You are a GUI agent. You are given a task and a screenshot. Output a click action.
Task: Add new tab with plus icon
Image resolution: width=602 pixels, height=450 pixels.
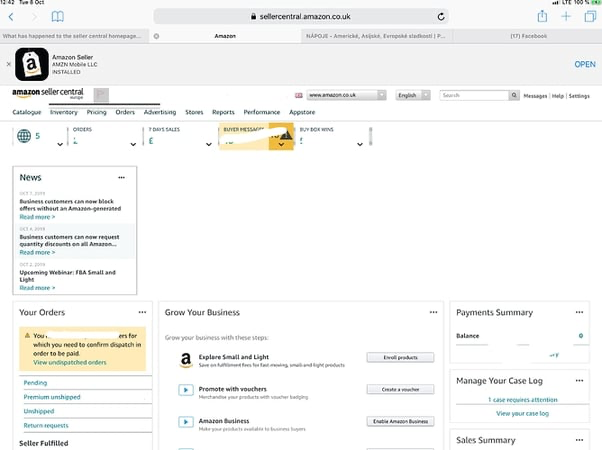tap(566, 16)
